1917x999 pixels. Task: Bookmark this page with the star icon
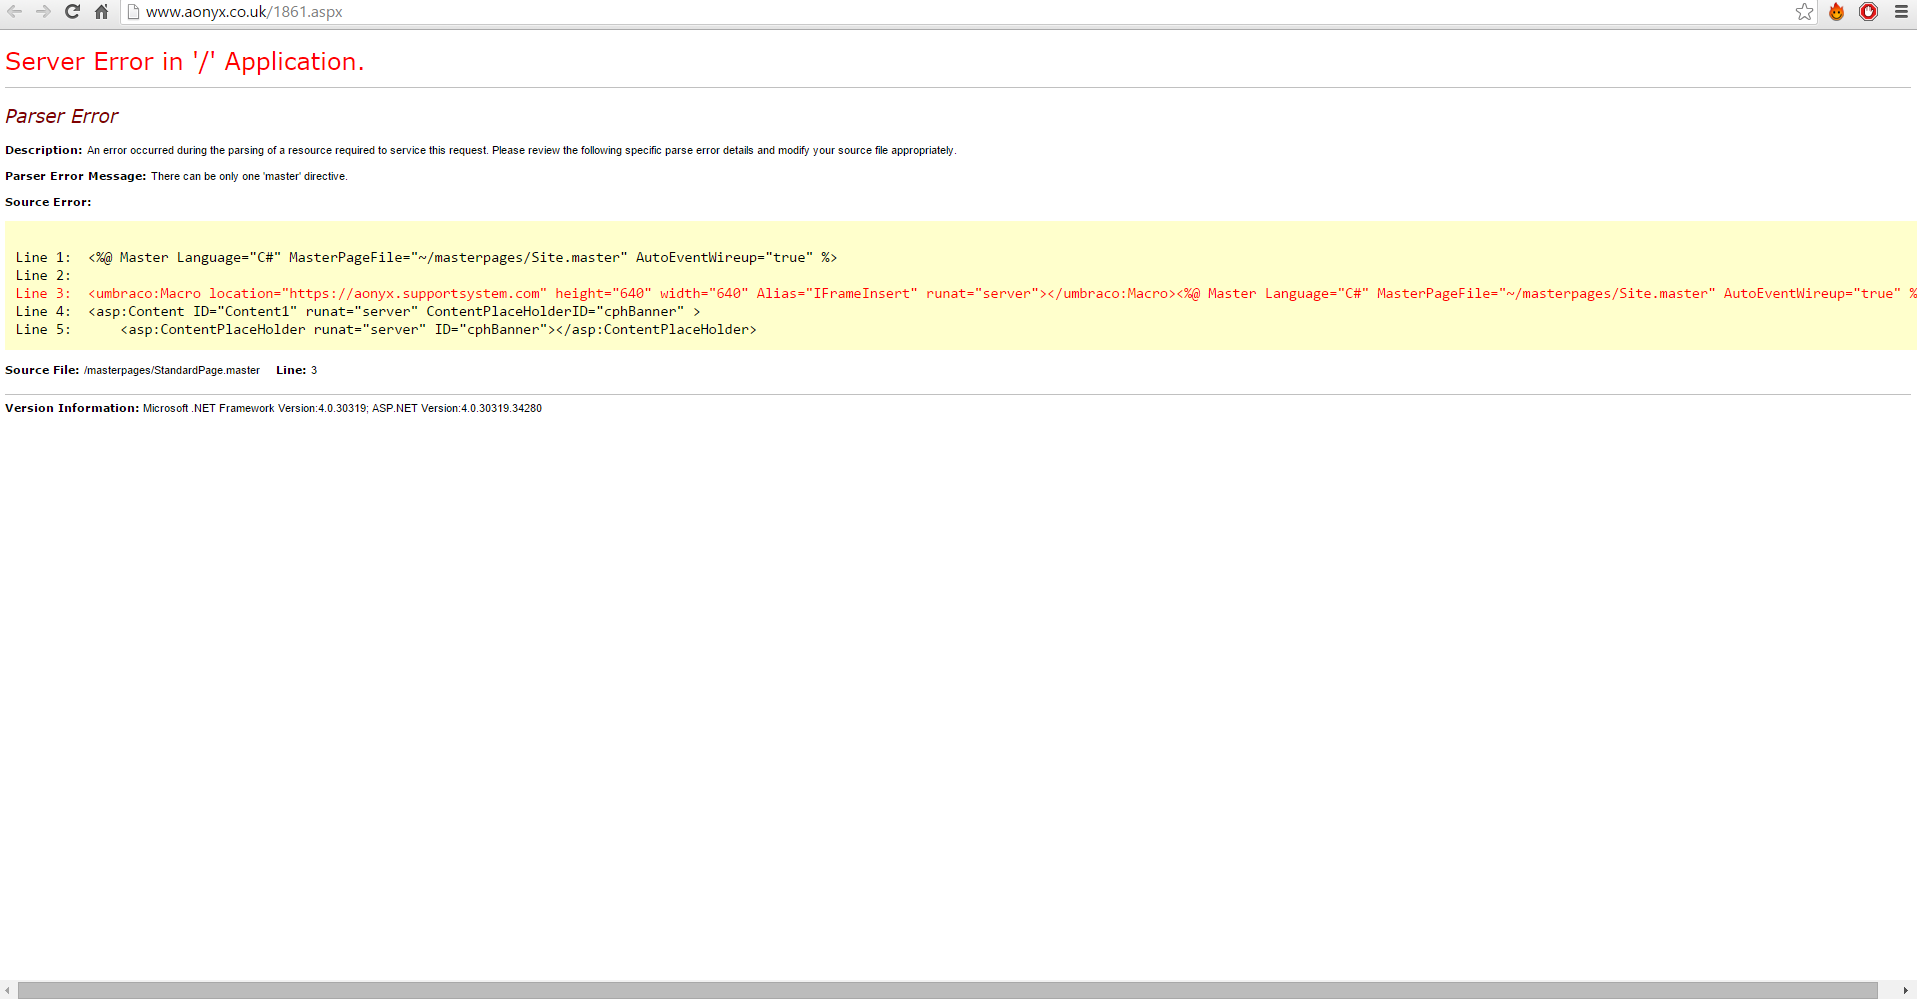pyautogui.click(x=1804, y=12)
